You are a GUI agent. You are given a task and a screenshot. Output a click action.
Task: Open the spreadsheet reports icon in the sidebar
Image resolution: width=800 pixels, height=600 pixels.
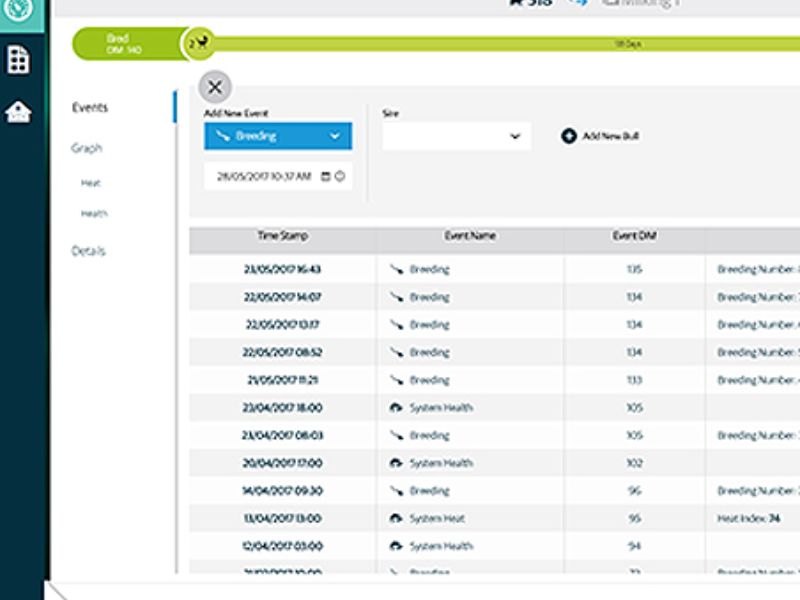18,60
